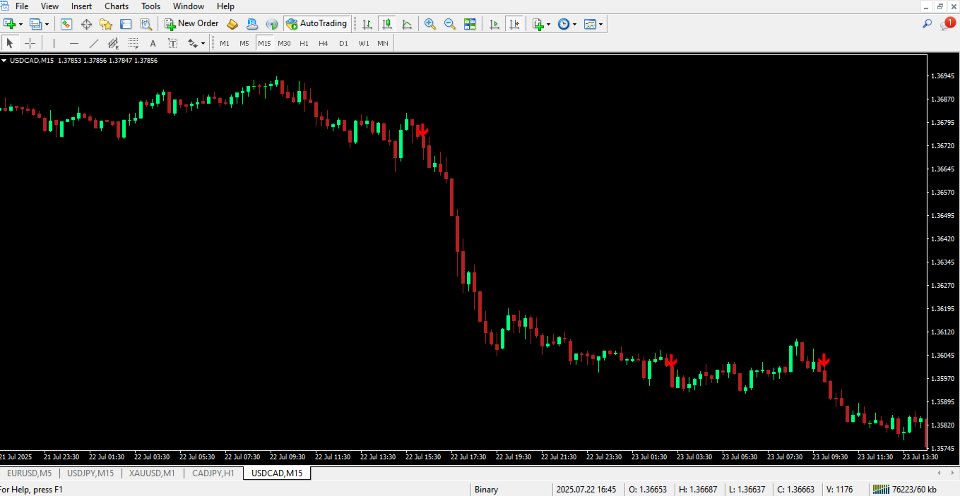Open the Help menu
This screenshot has width=960, height=496.
225,6
